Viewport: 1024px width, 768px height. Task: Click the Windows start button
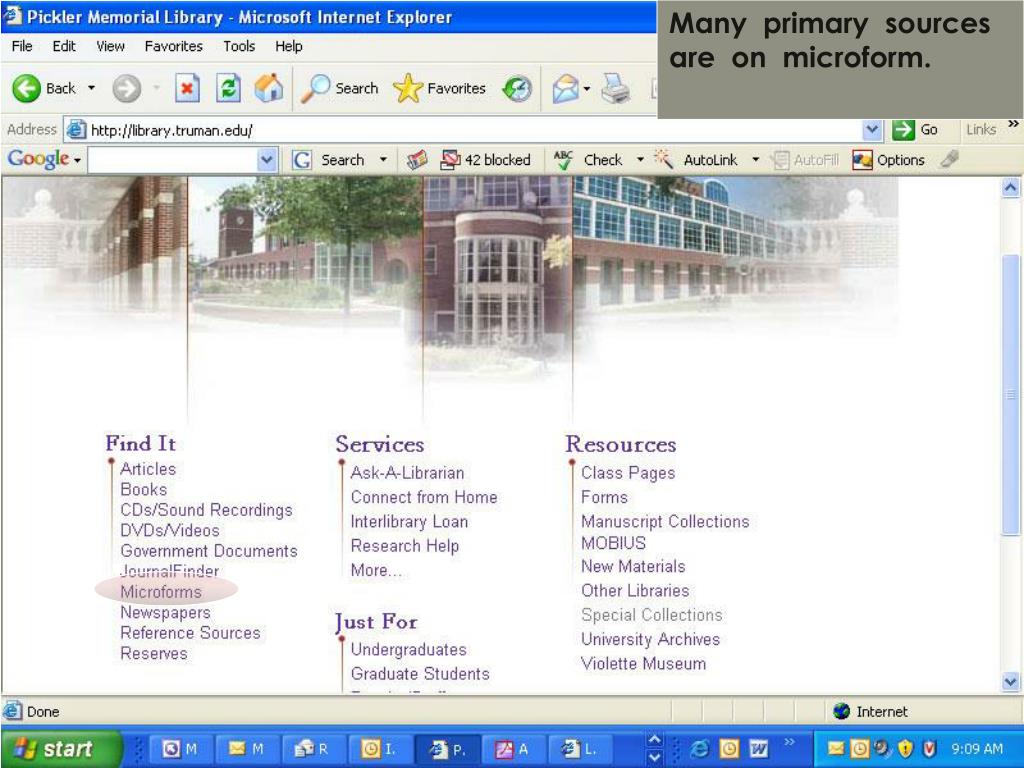pos(61,748)
